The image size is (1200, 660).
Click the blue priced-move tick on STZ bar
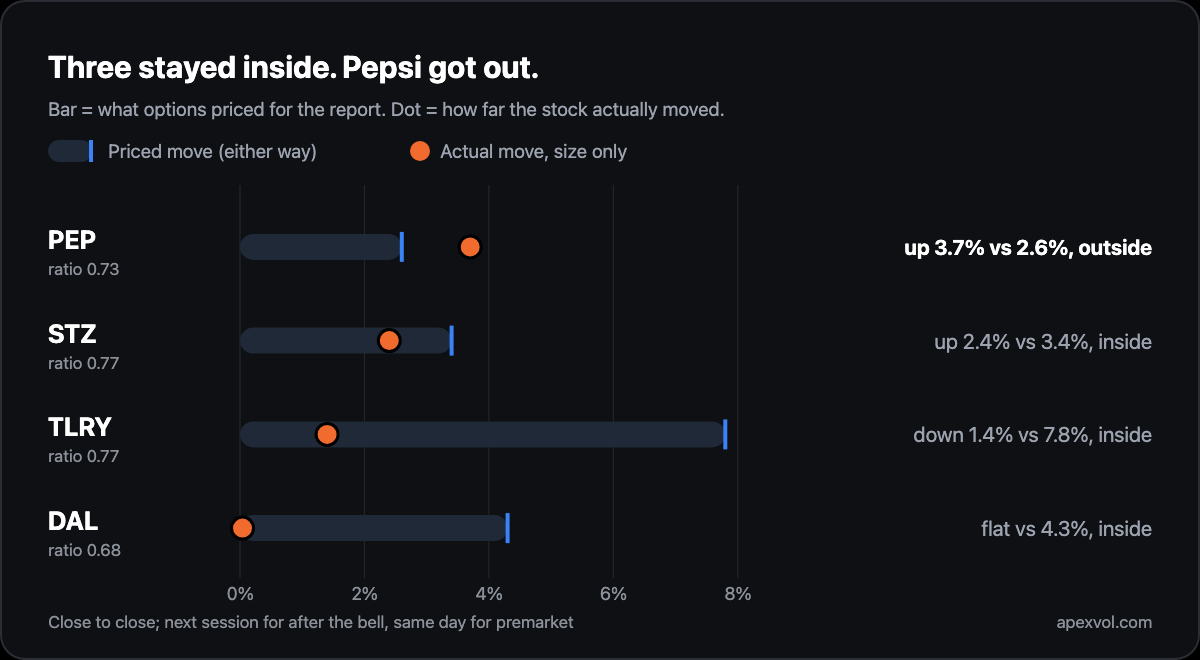pyautogui.click(x=452, y=341)
